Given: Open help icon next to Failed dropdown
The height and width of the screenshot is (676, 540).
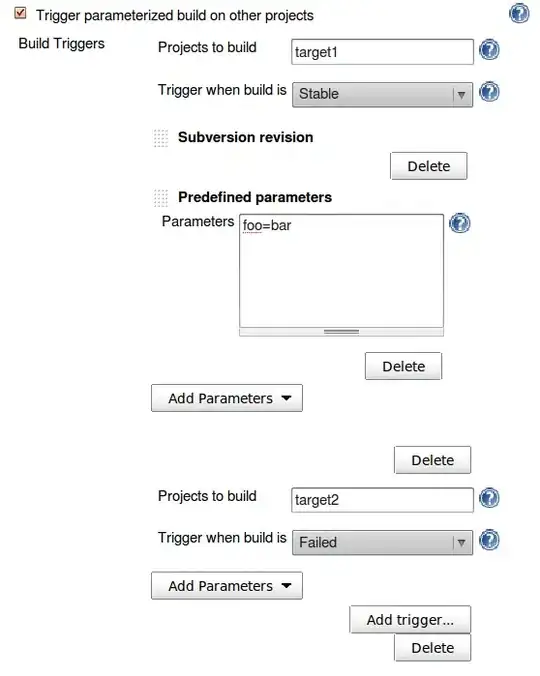Looking at the screenshot, I should [x=489, y=540].
